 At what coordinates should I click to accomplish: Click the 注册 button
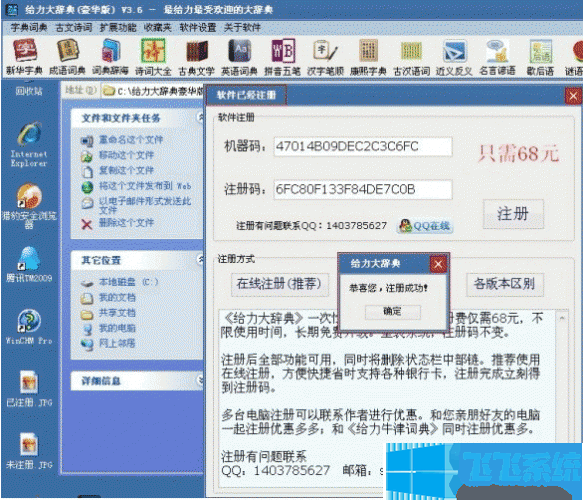click(513, 214)
